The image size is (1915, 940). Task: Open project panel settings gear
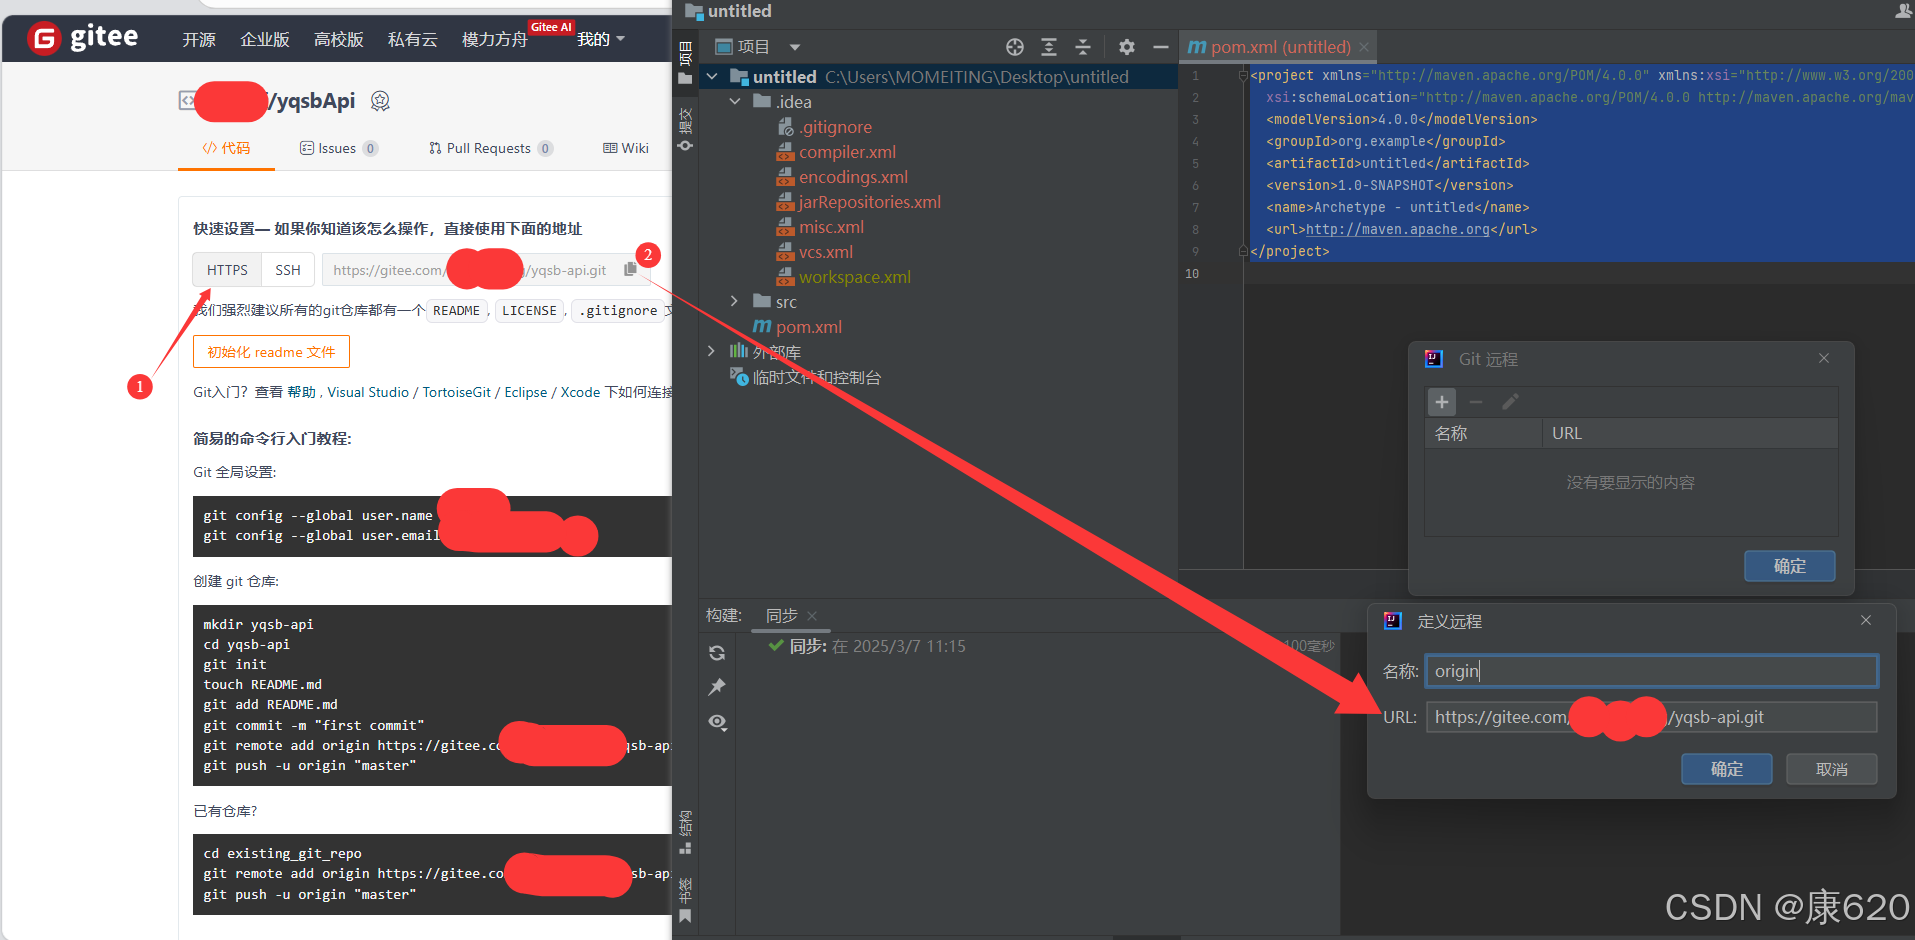[1127, 47]
